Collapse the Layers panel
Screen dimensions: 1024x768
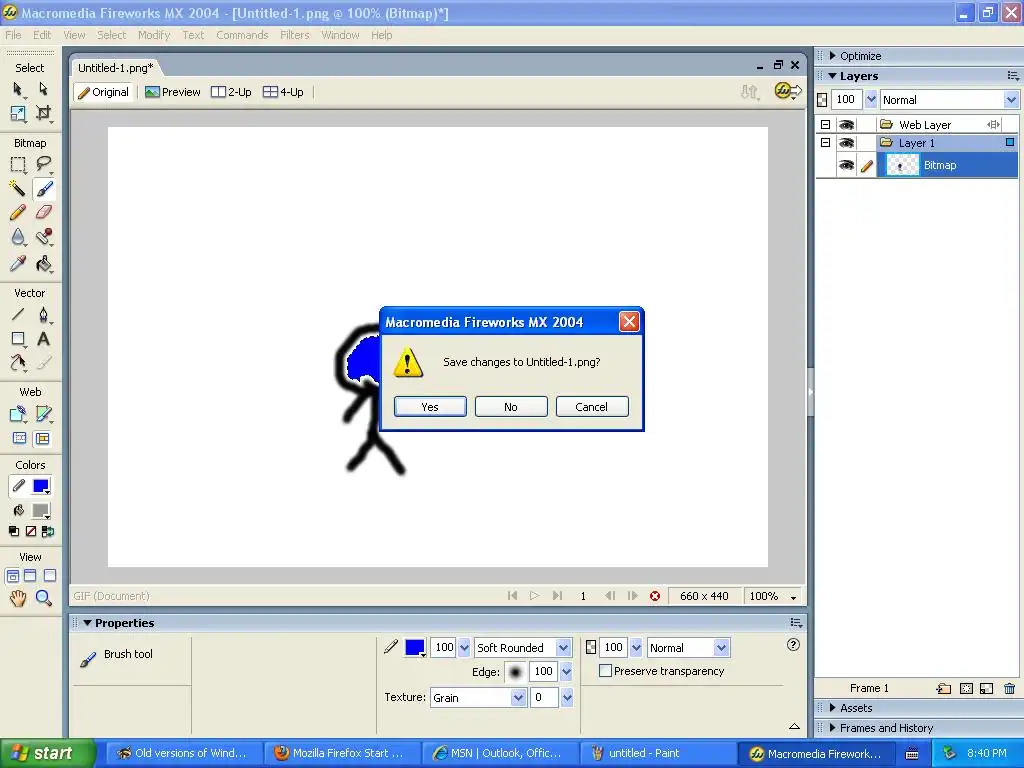tap(833, 76)
